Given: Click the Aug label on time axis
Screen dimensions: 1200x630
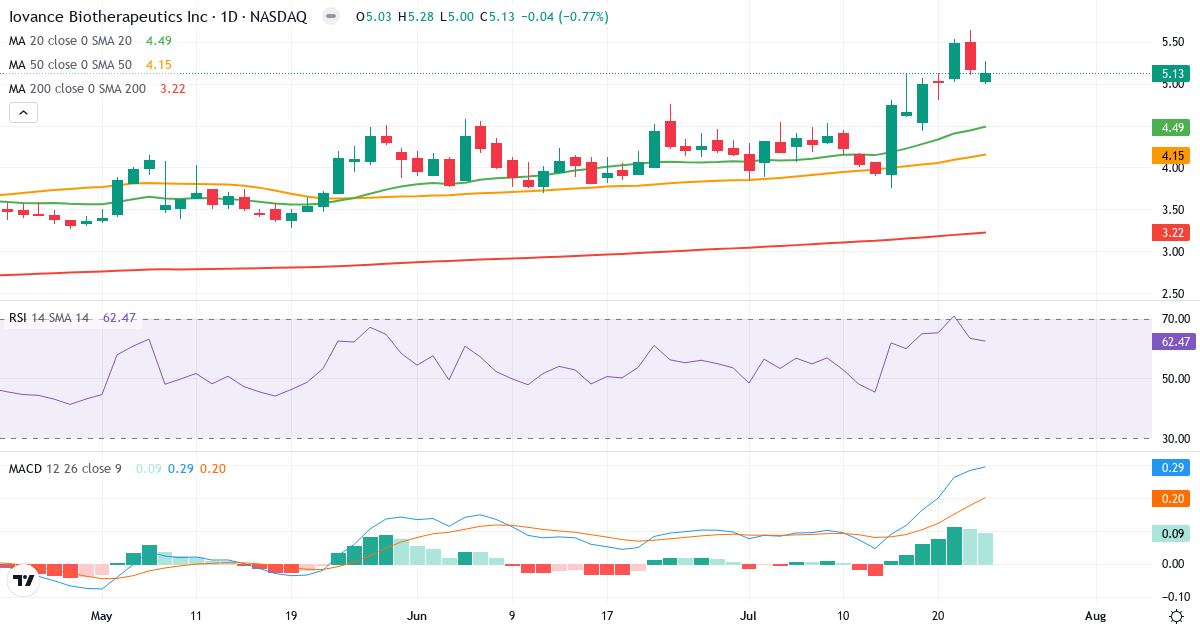Looking at the screenshot, I should [x=1095, y=616].
